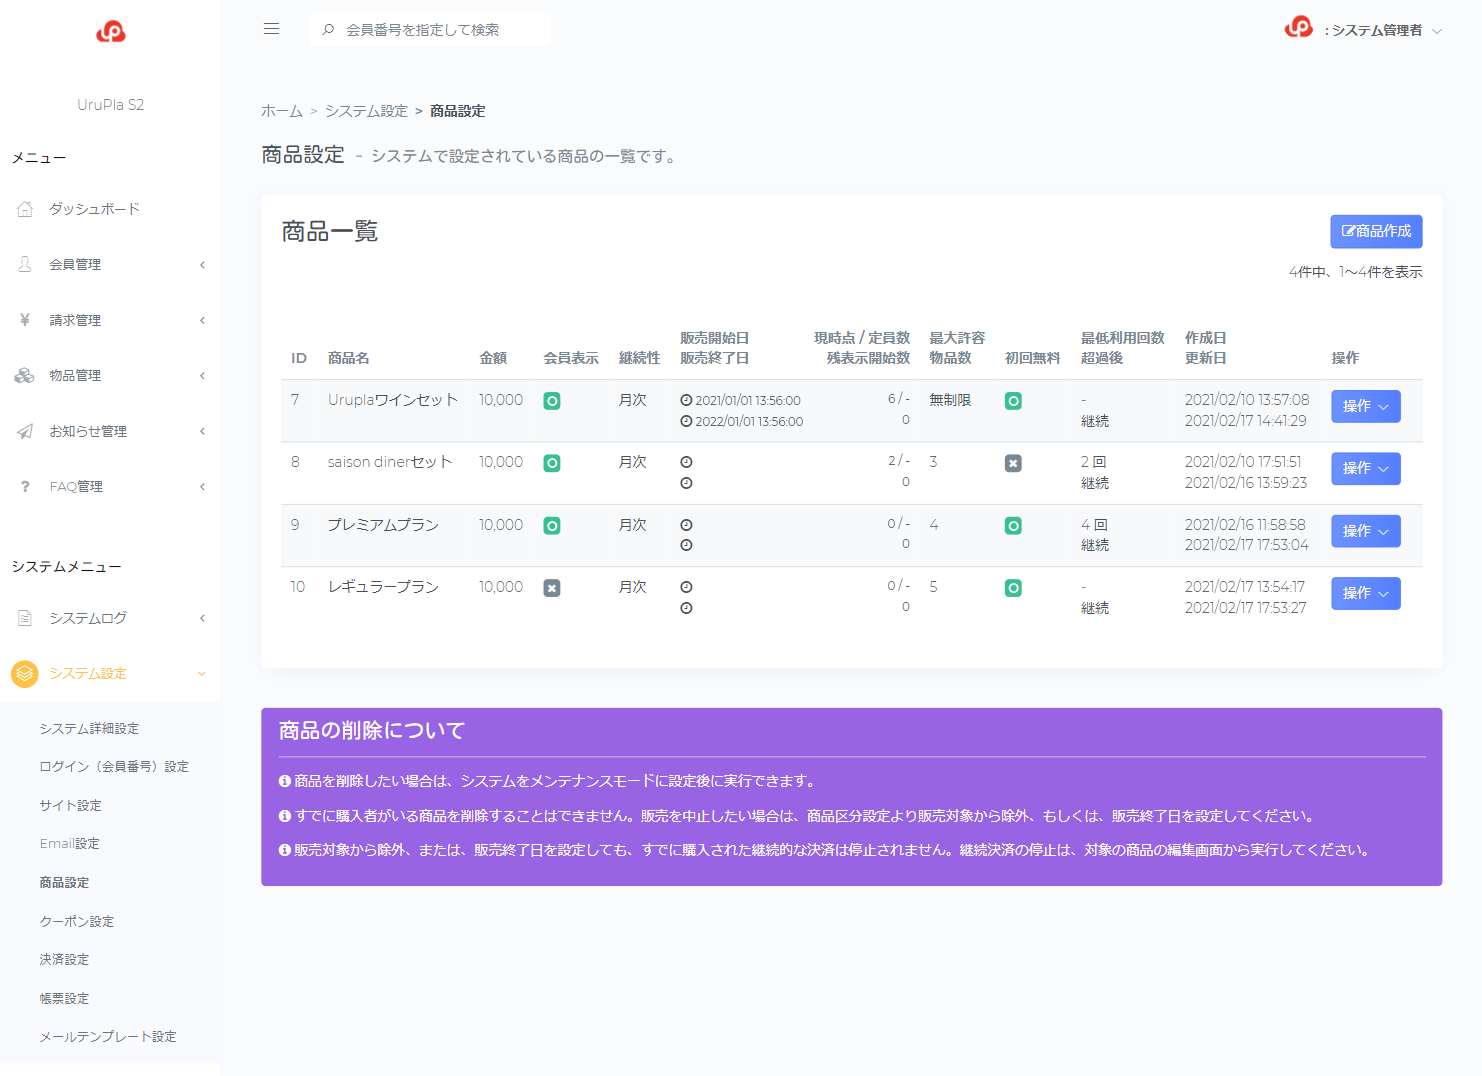Expand the FAQ管理 menu chevron
Viewport: 1482px width, 1076px height.
click(x=202, y=487)
